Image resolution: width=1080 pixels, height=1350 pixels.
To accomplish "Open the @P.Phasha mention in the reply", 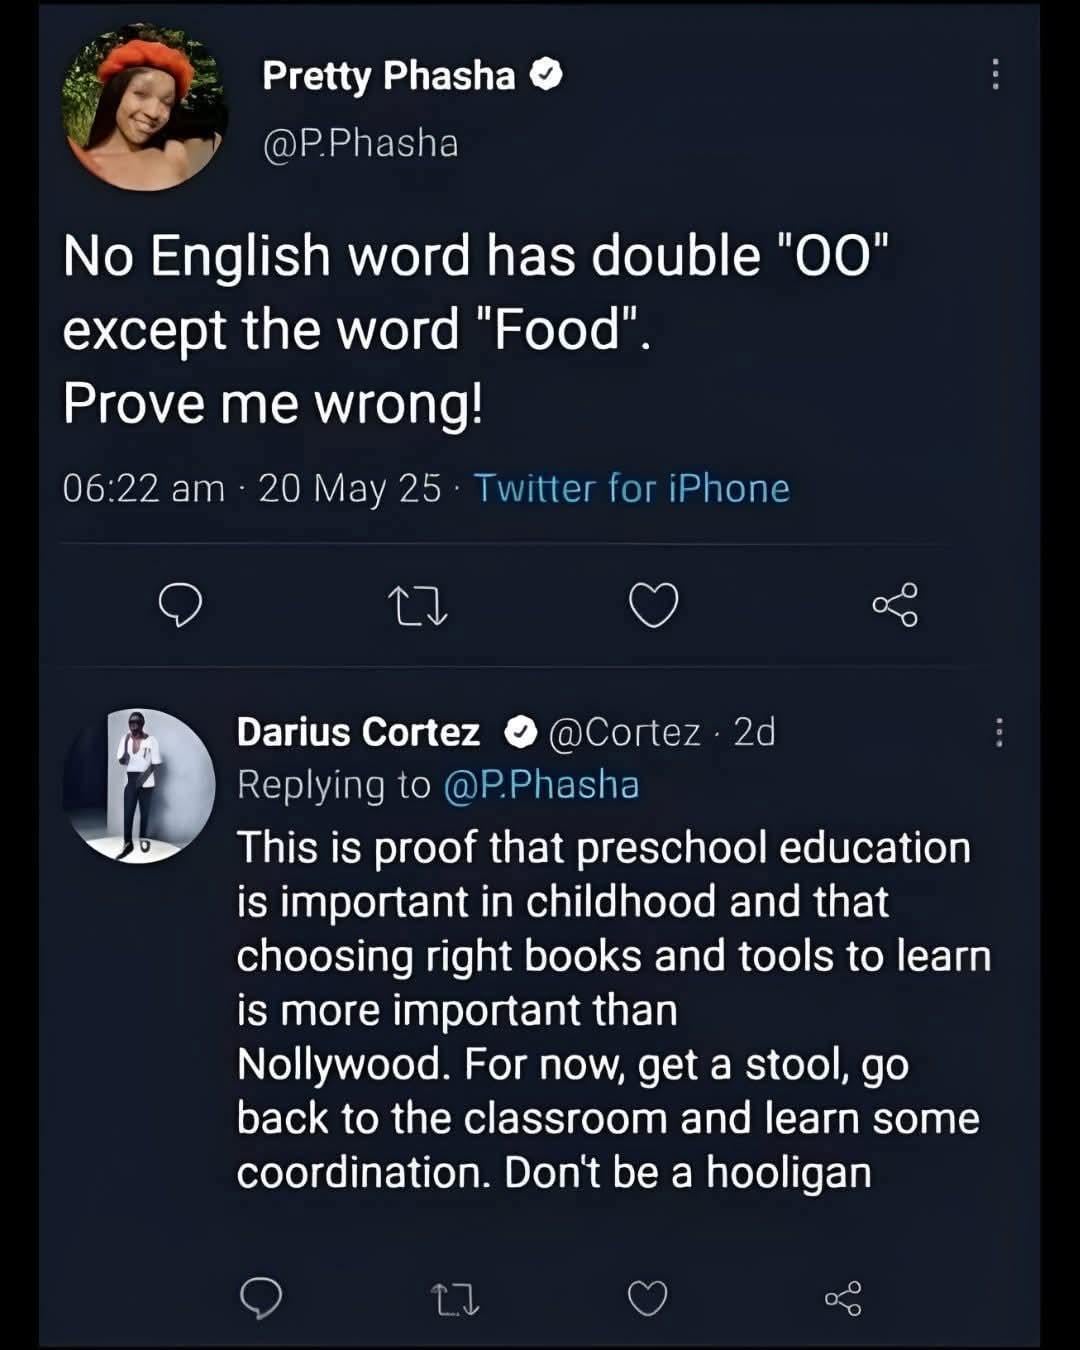I will point(540,785).
